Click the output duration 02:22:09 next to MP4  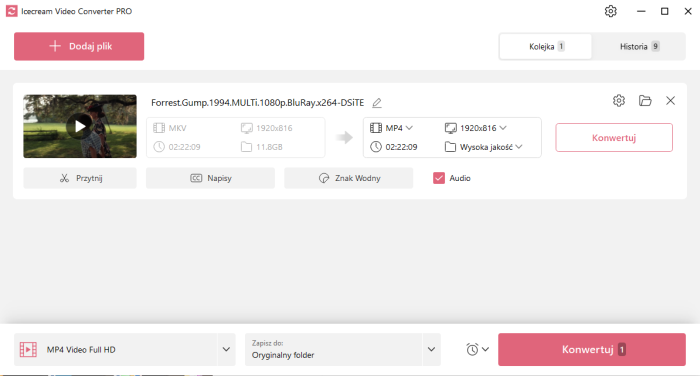click(x=401, y=147)
